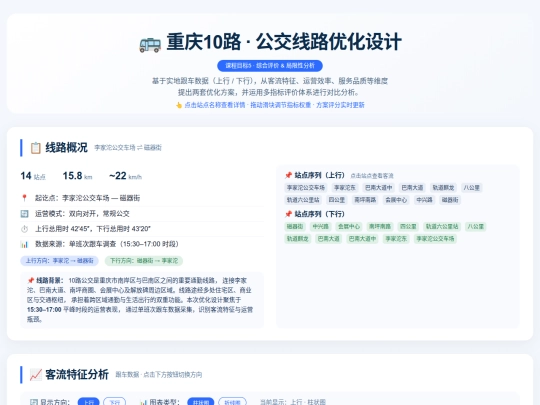Click the 下行方向: 磁器街→李家沱 tag
540x405 pixels.
(144, 261)
